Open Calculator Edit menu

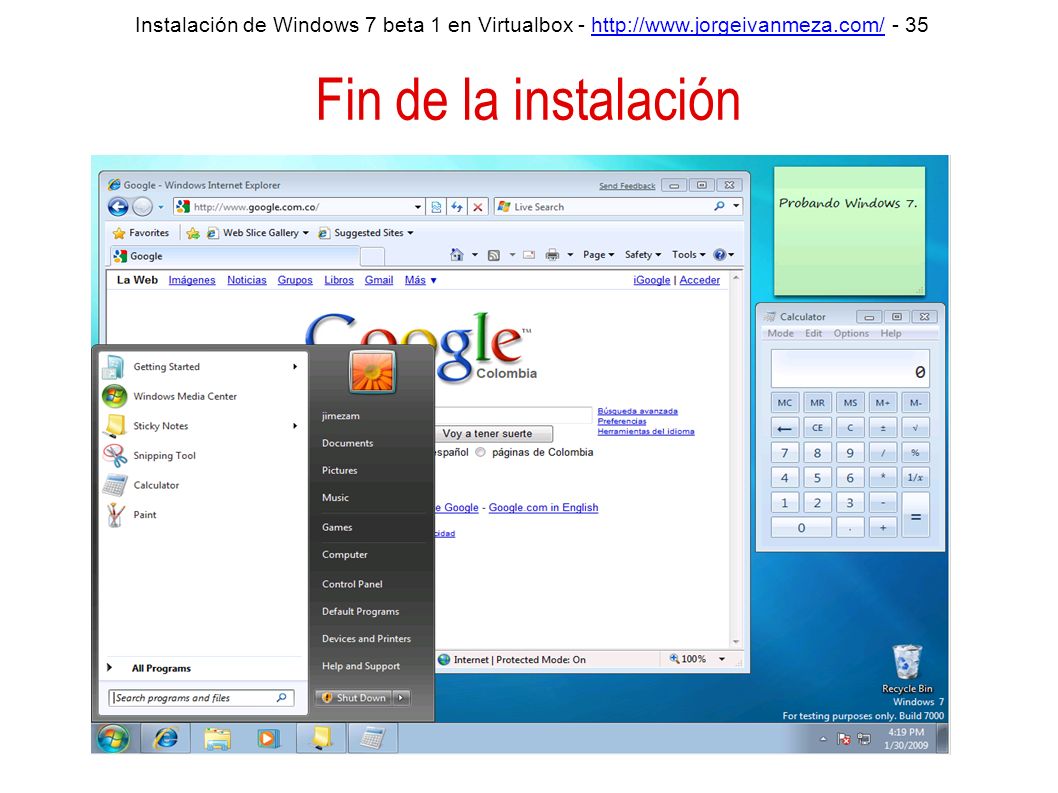(x=814, y=333)
